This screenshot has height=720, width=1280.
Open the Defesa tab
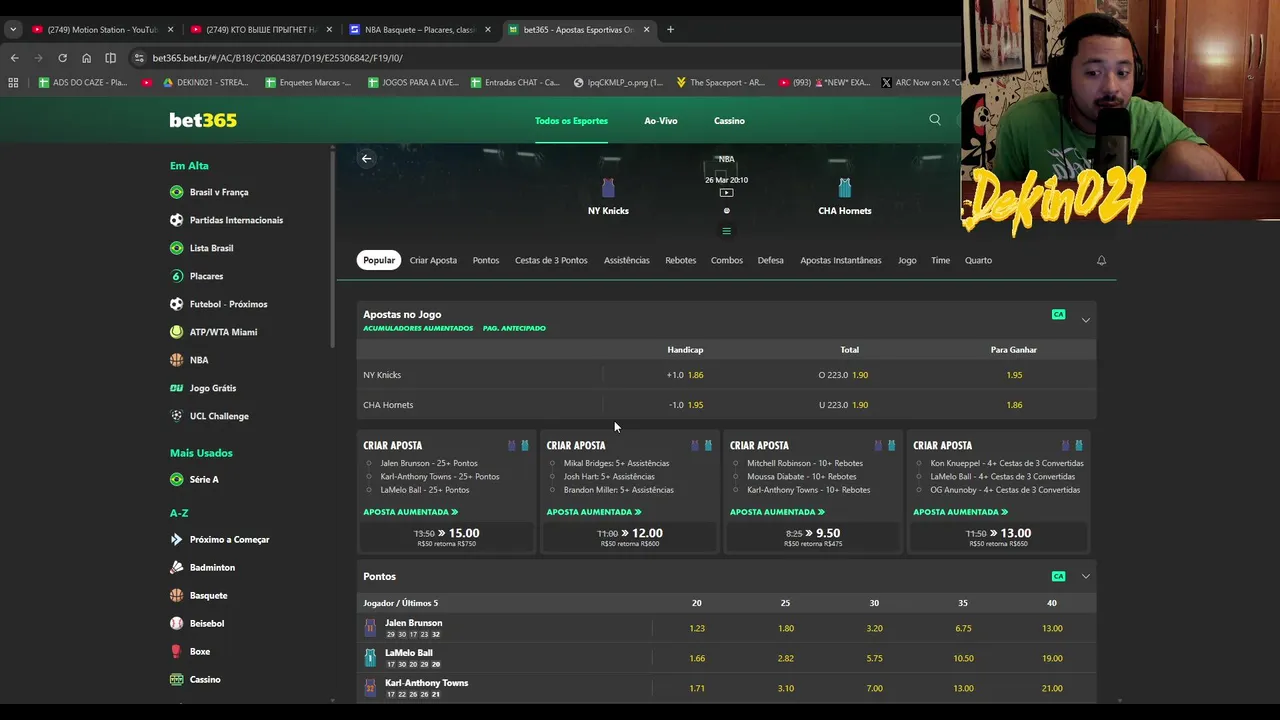[770, 260]
